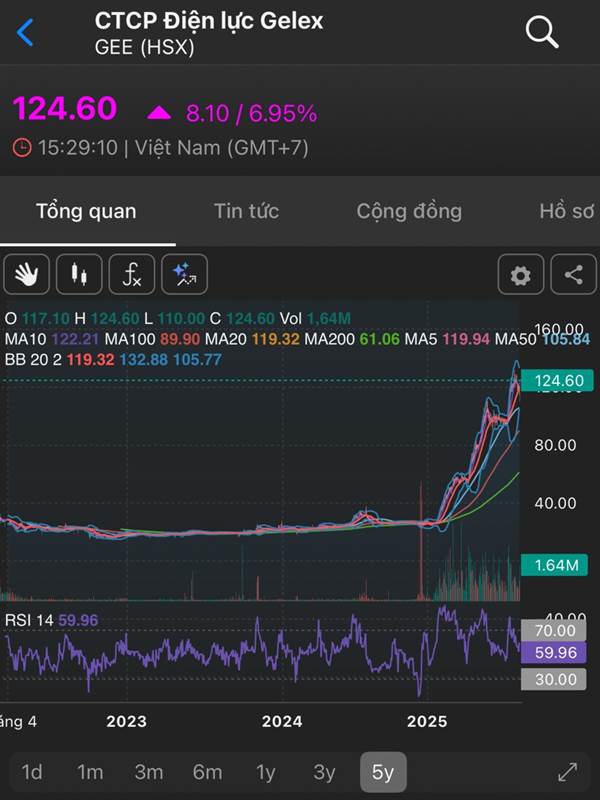Click the 40.00 price axis label
Image resolution: width=600 pixels, height=800 pixels.
(555, 503)
